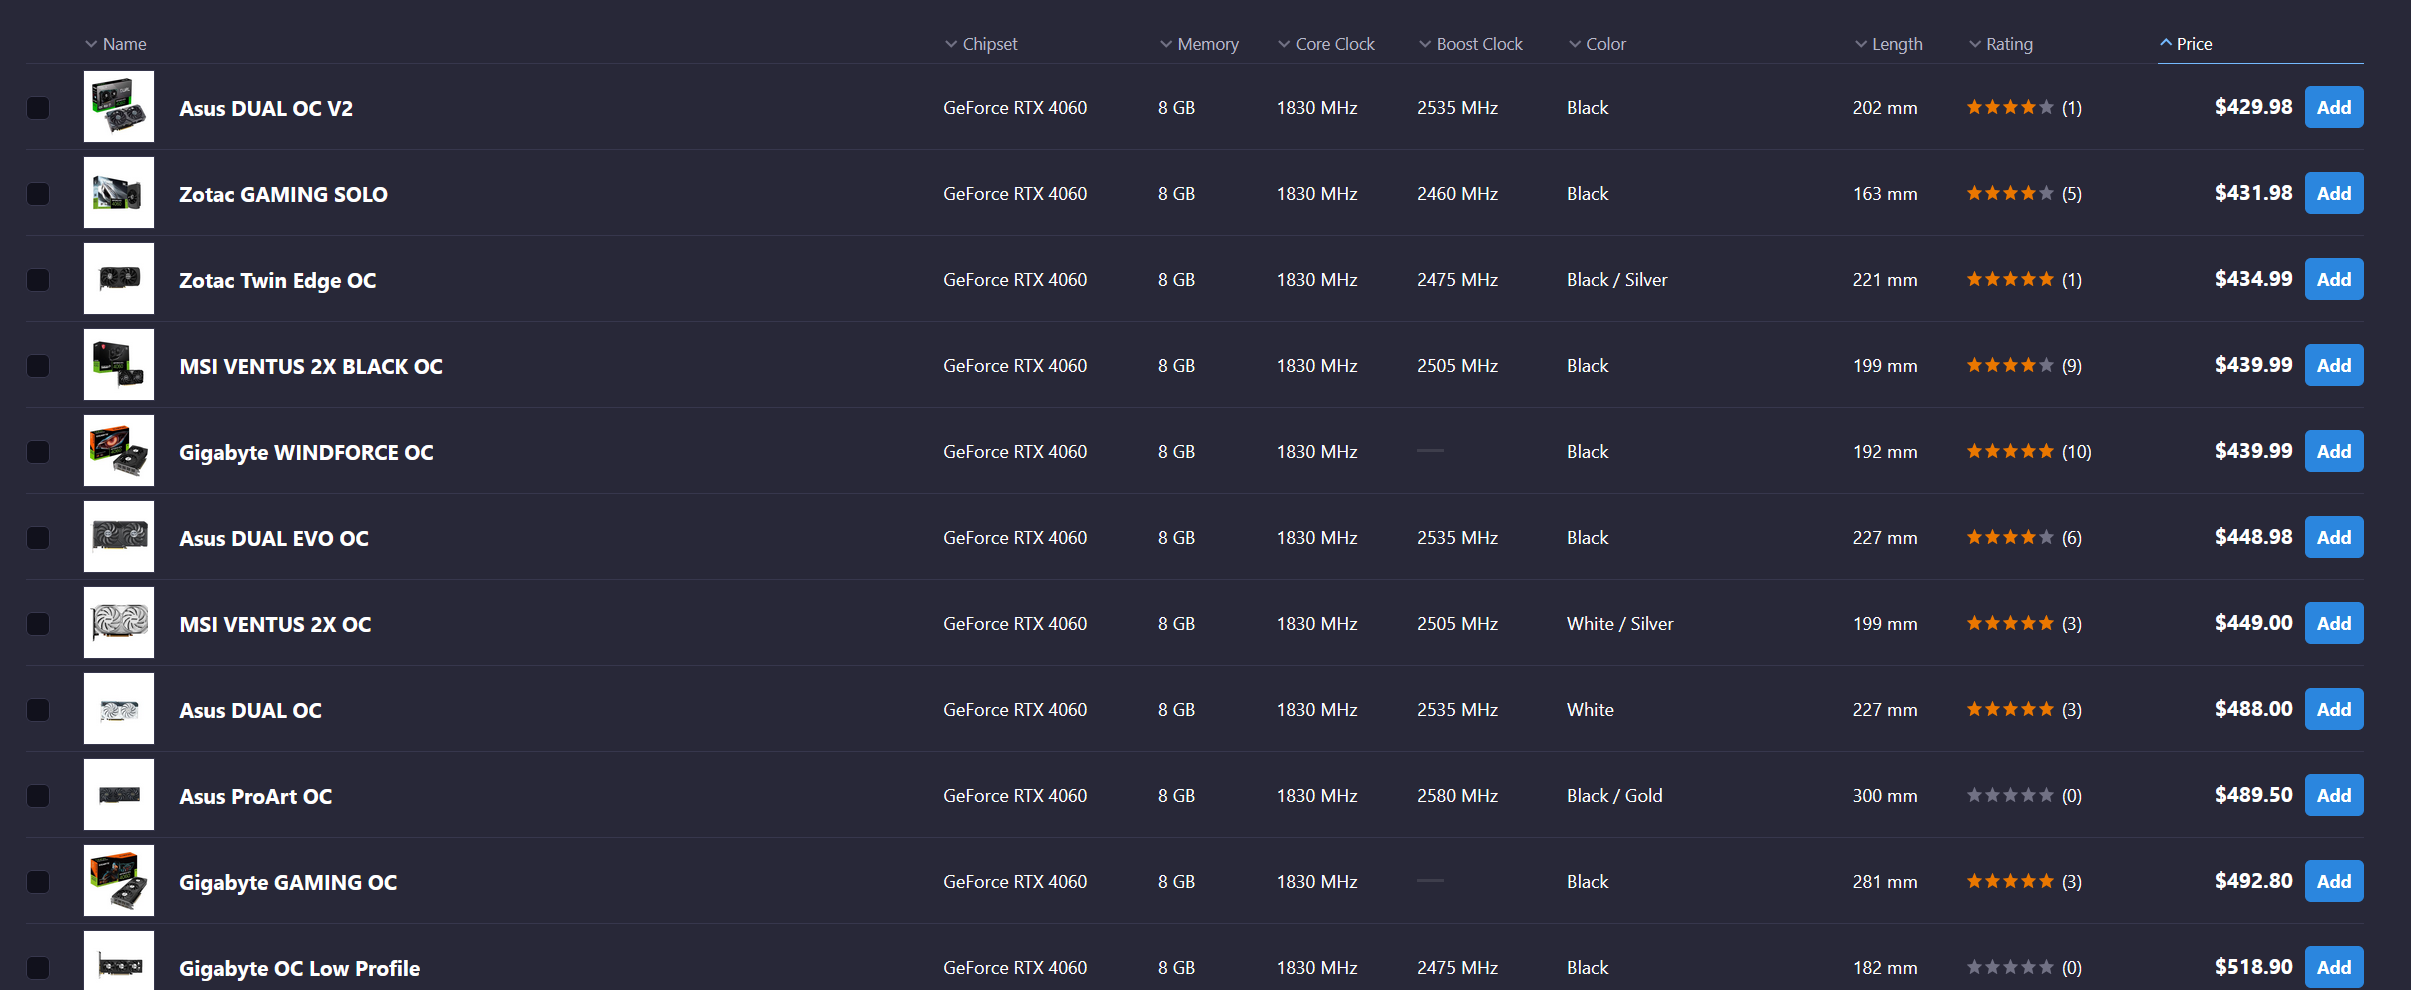The height and width of the screenshot is (990, 2411).
Task: Open Asus DUAL OC V2 product link
Action: [x=266, y=108]
